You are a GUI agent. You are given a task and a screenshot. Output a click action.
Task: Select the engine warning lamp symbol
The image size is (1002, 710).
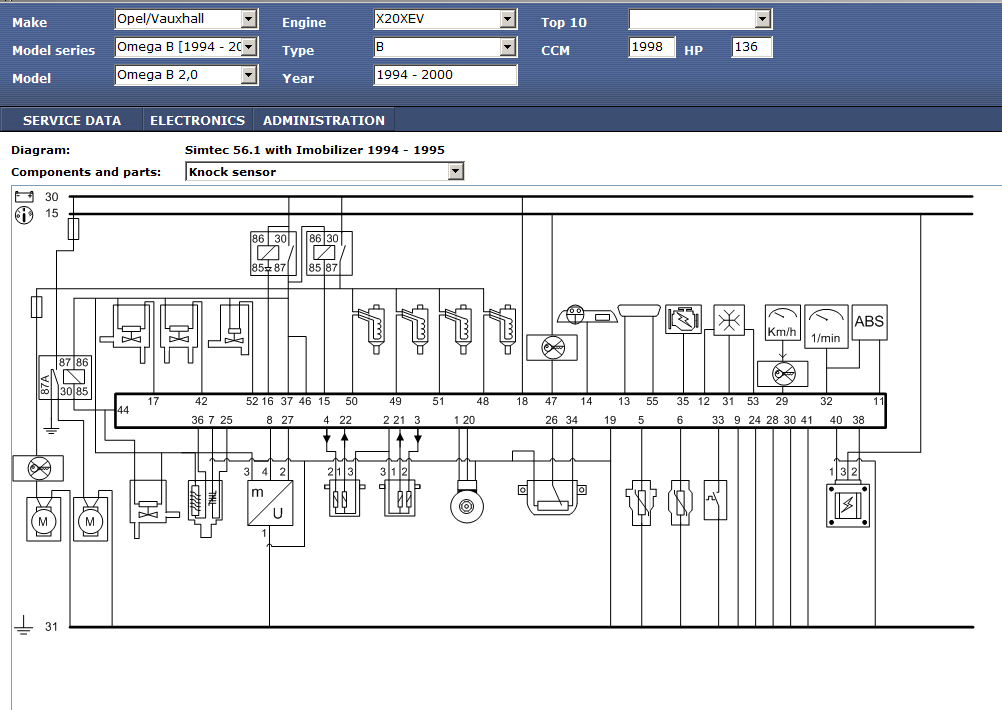[683, 319]
